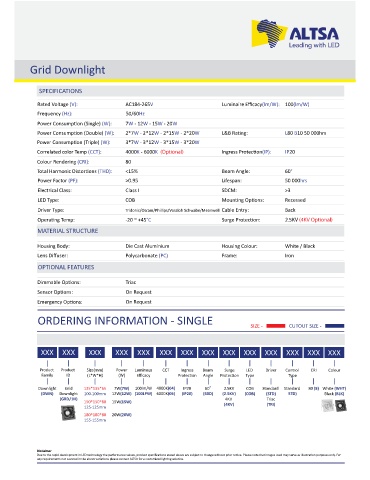Click the ALTSA Africa map logo
Screen dimensions: 370x480
click(x=269, y=33)
